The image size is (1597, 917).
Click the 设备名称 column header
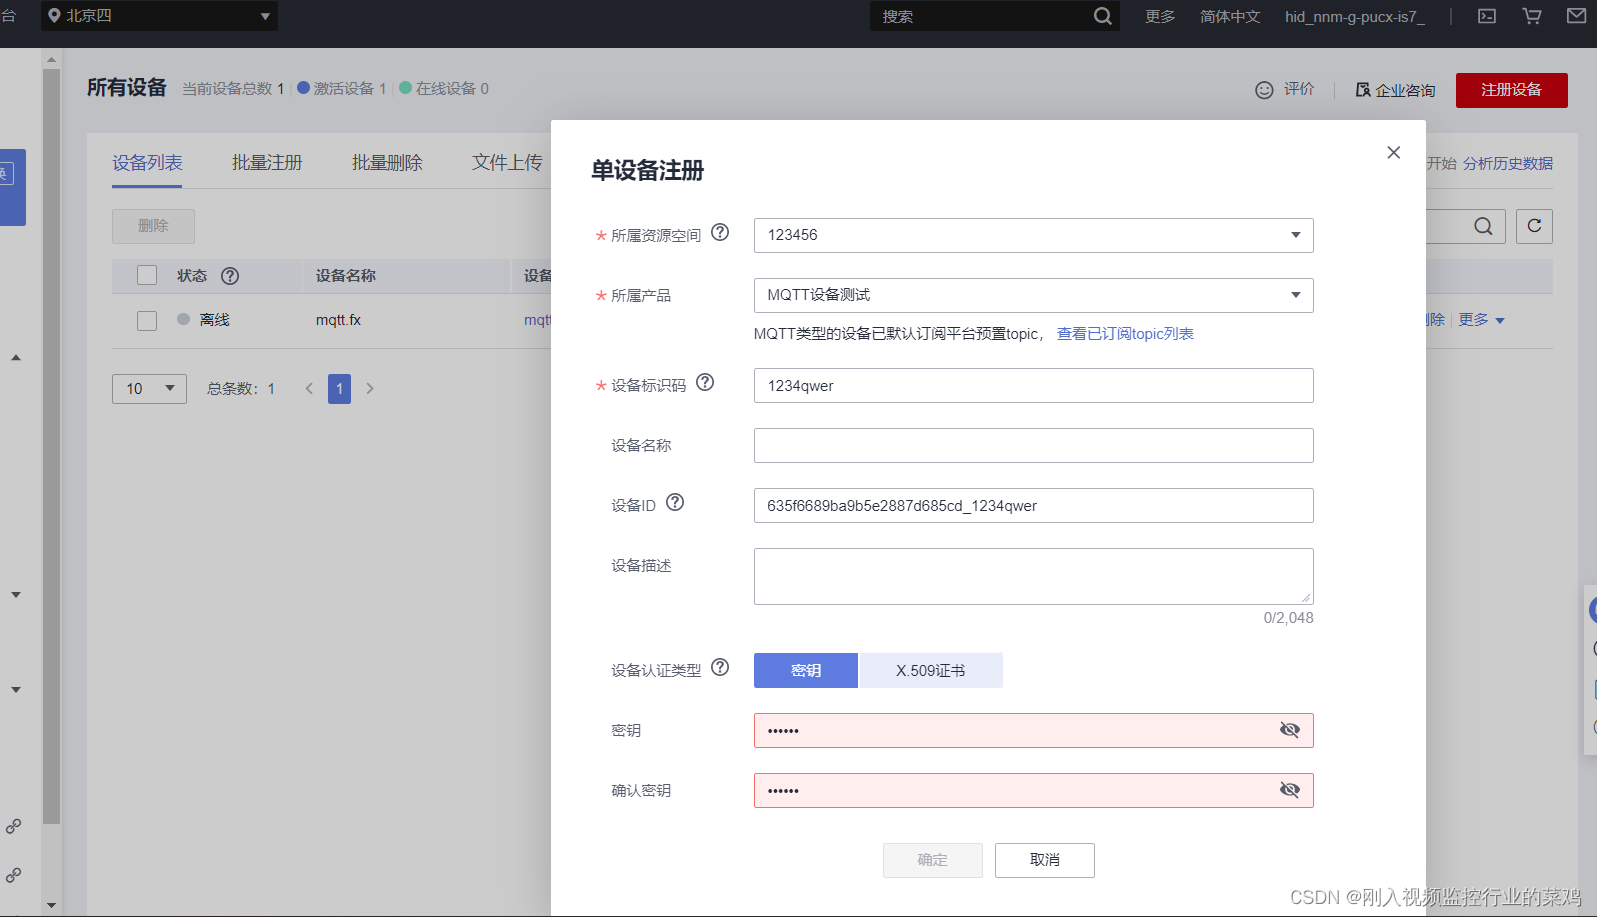pyautogui.click(x=346, y=276)
